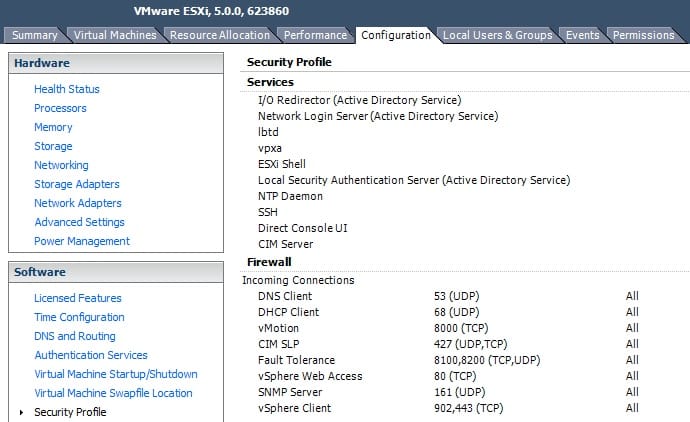Open the Virtual Machine Swapfile Location link
This screenshot has height=422, width=690.
click(x=114, y=393)
